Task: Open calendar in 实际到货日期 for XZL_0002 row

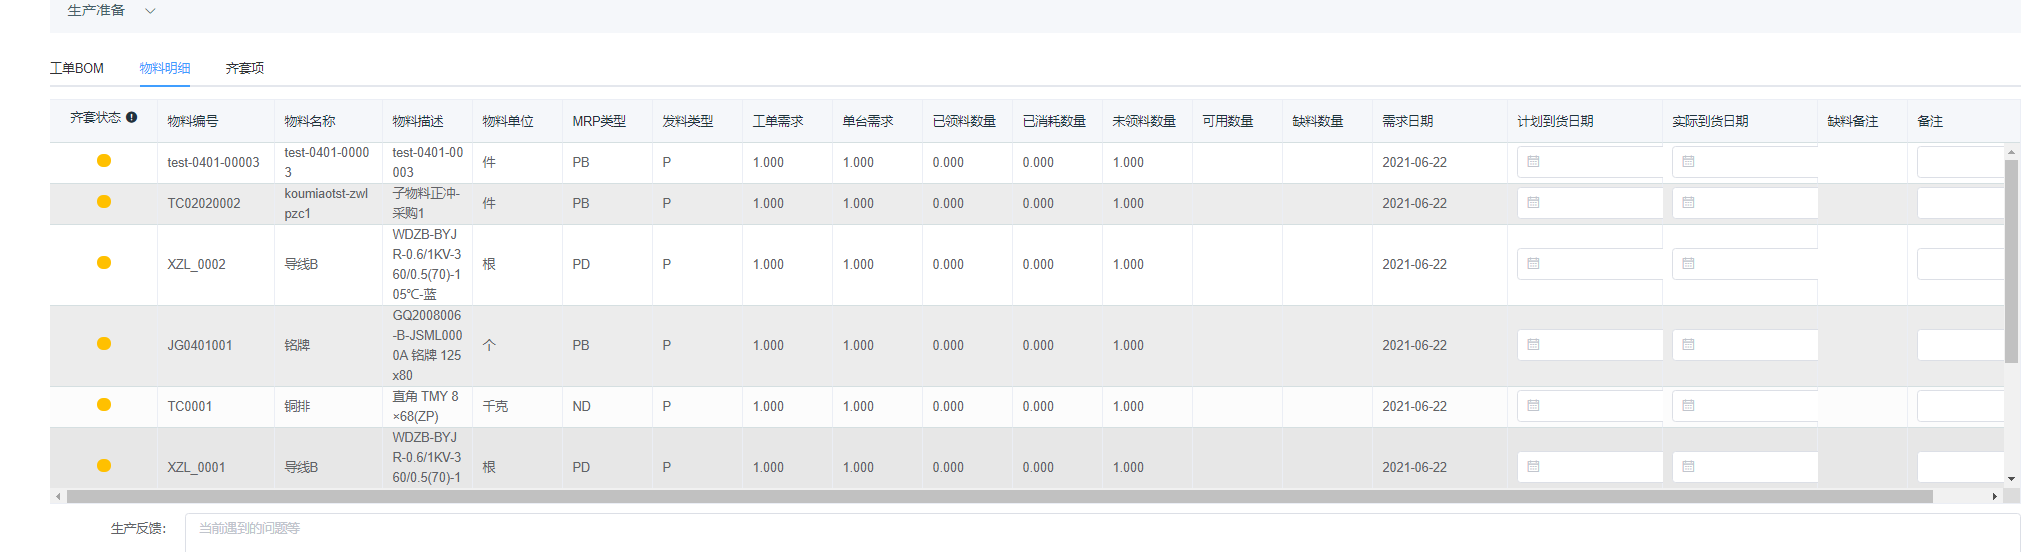Action: pyautogui.click(x=1688, y=264)
